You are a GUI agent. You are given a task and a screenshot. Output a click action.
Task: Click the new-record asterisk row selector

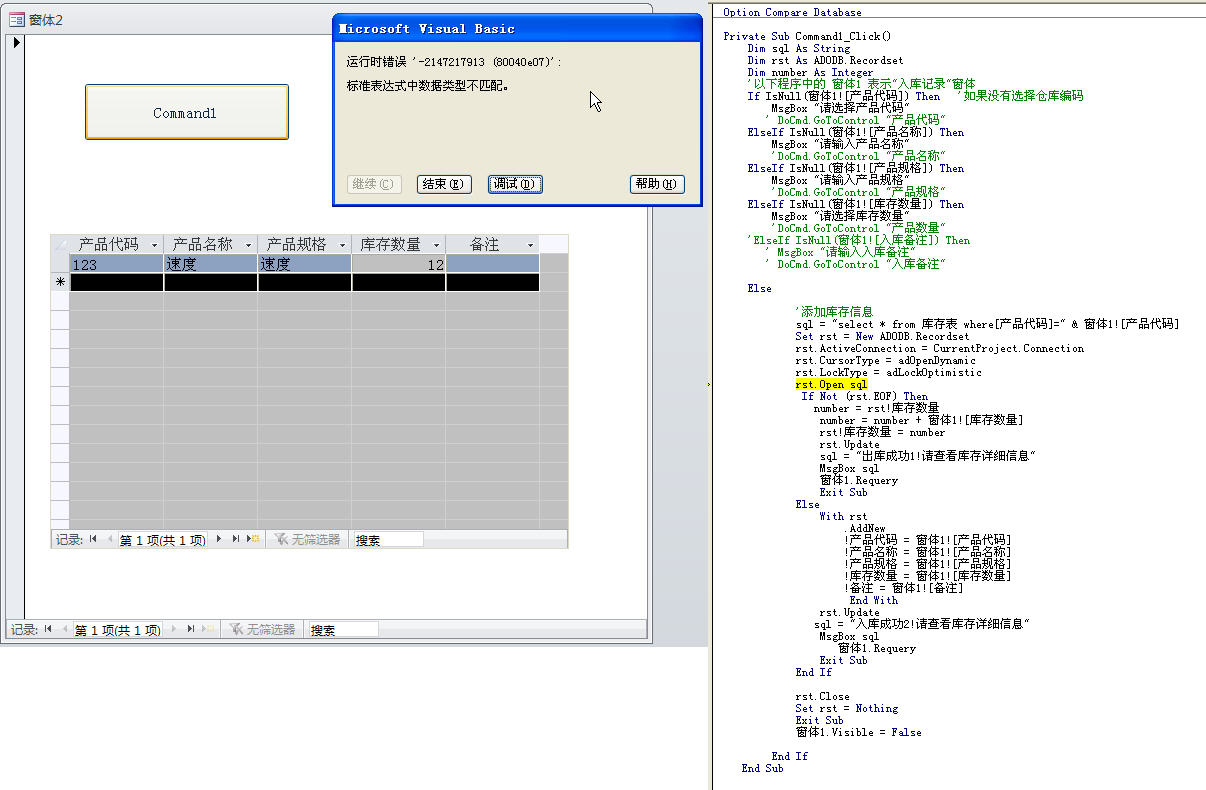(60, 282)
